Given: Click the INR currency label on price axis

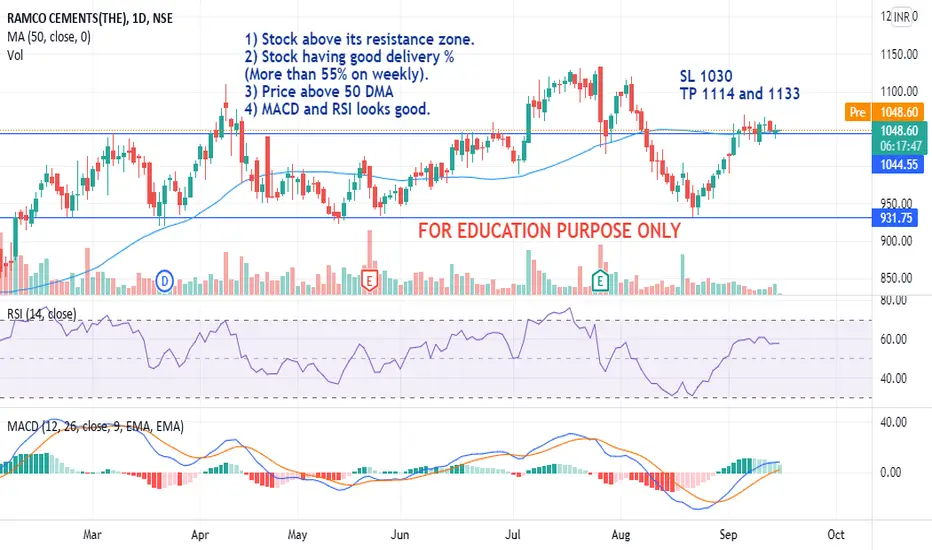Looking at the screenshot, I should 902,17.
